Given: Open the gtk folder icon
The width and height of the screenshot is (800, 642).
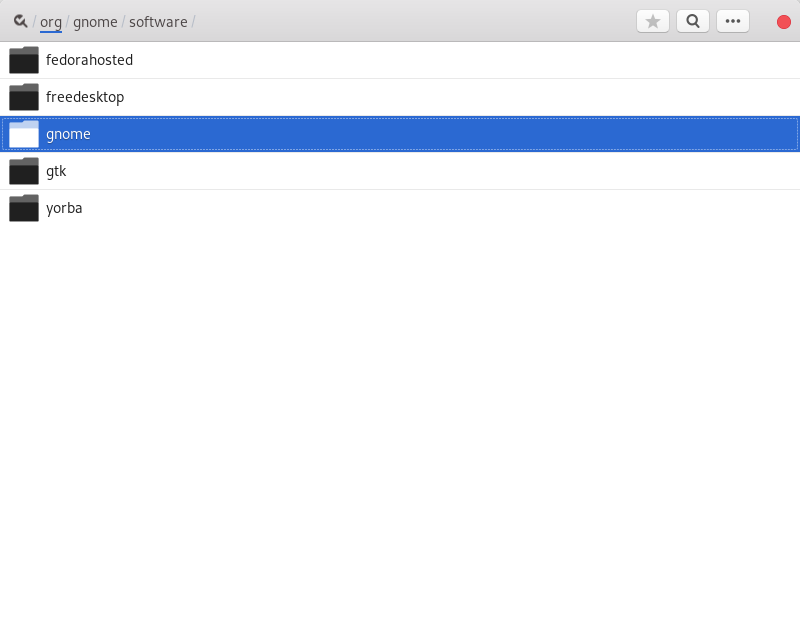Looking at the screenshot, I should [x=24, y=171].
